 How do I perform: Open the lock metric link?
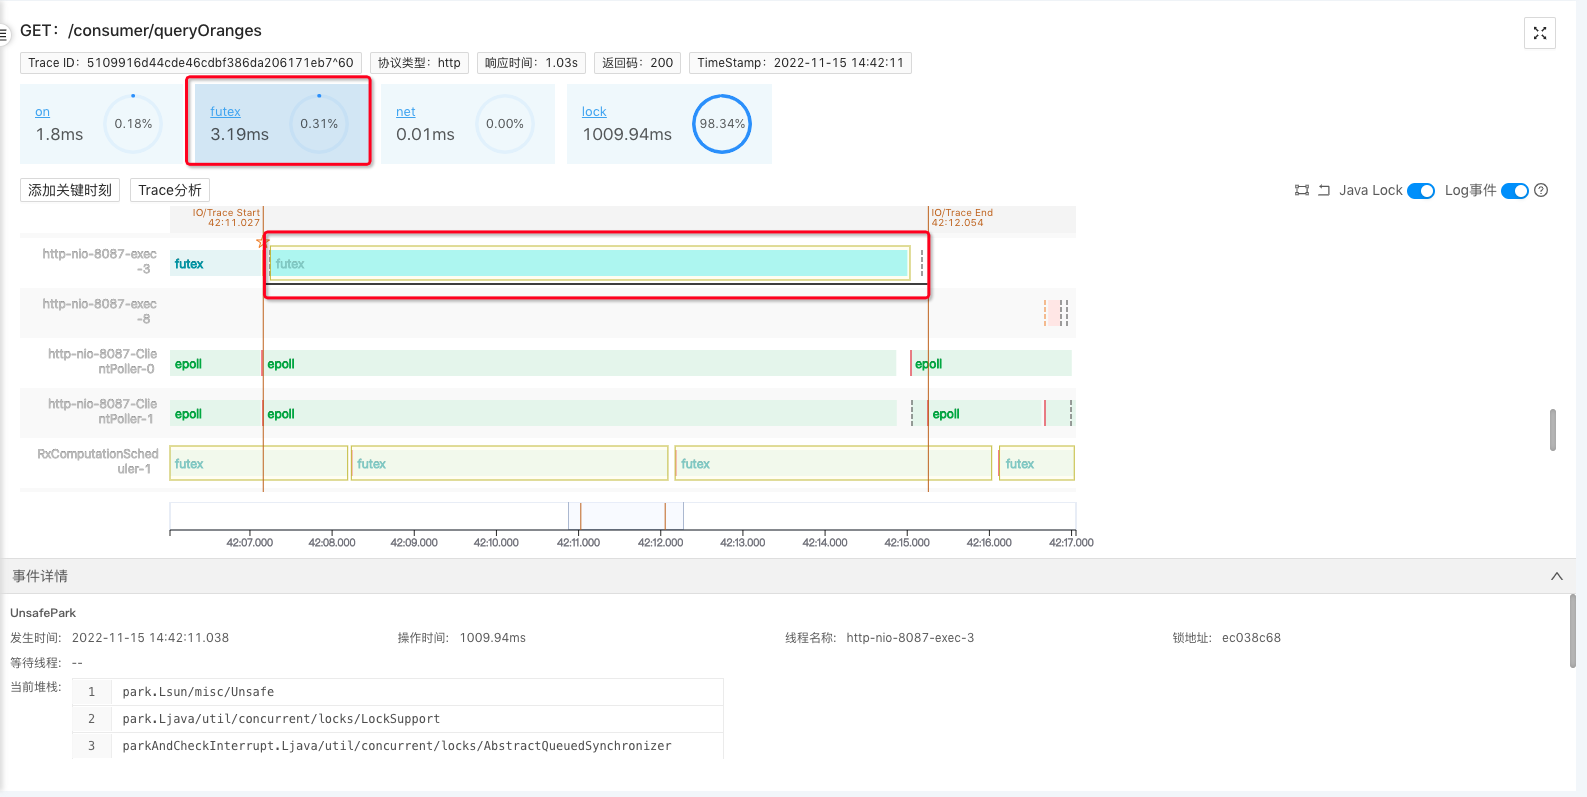[x=594, y=112]
